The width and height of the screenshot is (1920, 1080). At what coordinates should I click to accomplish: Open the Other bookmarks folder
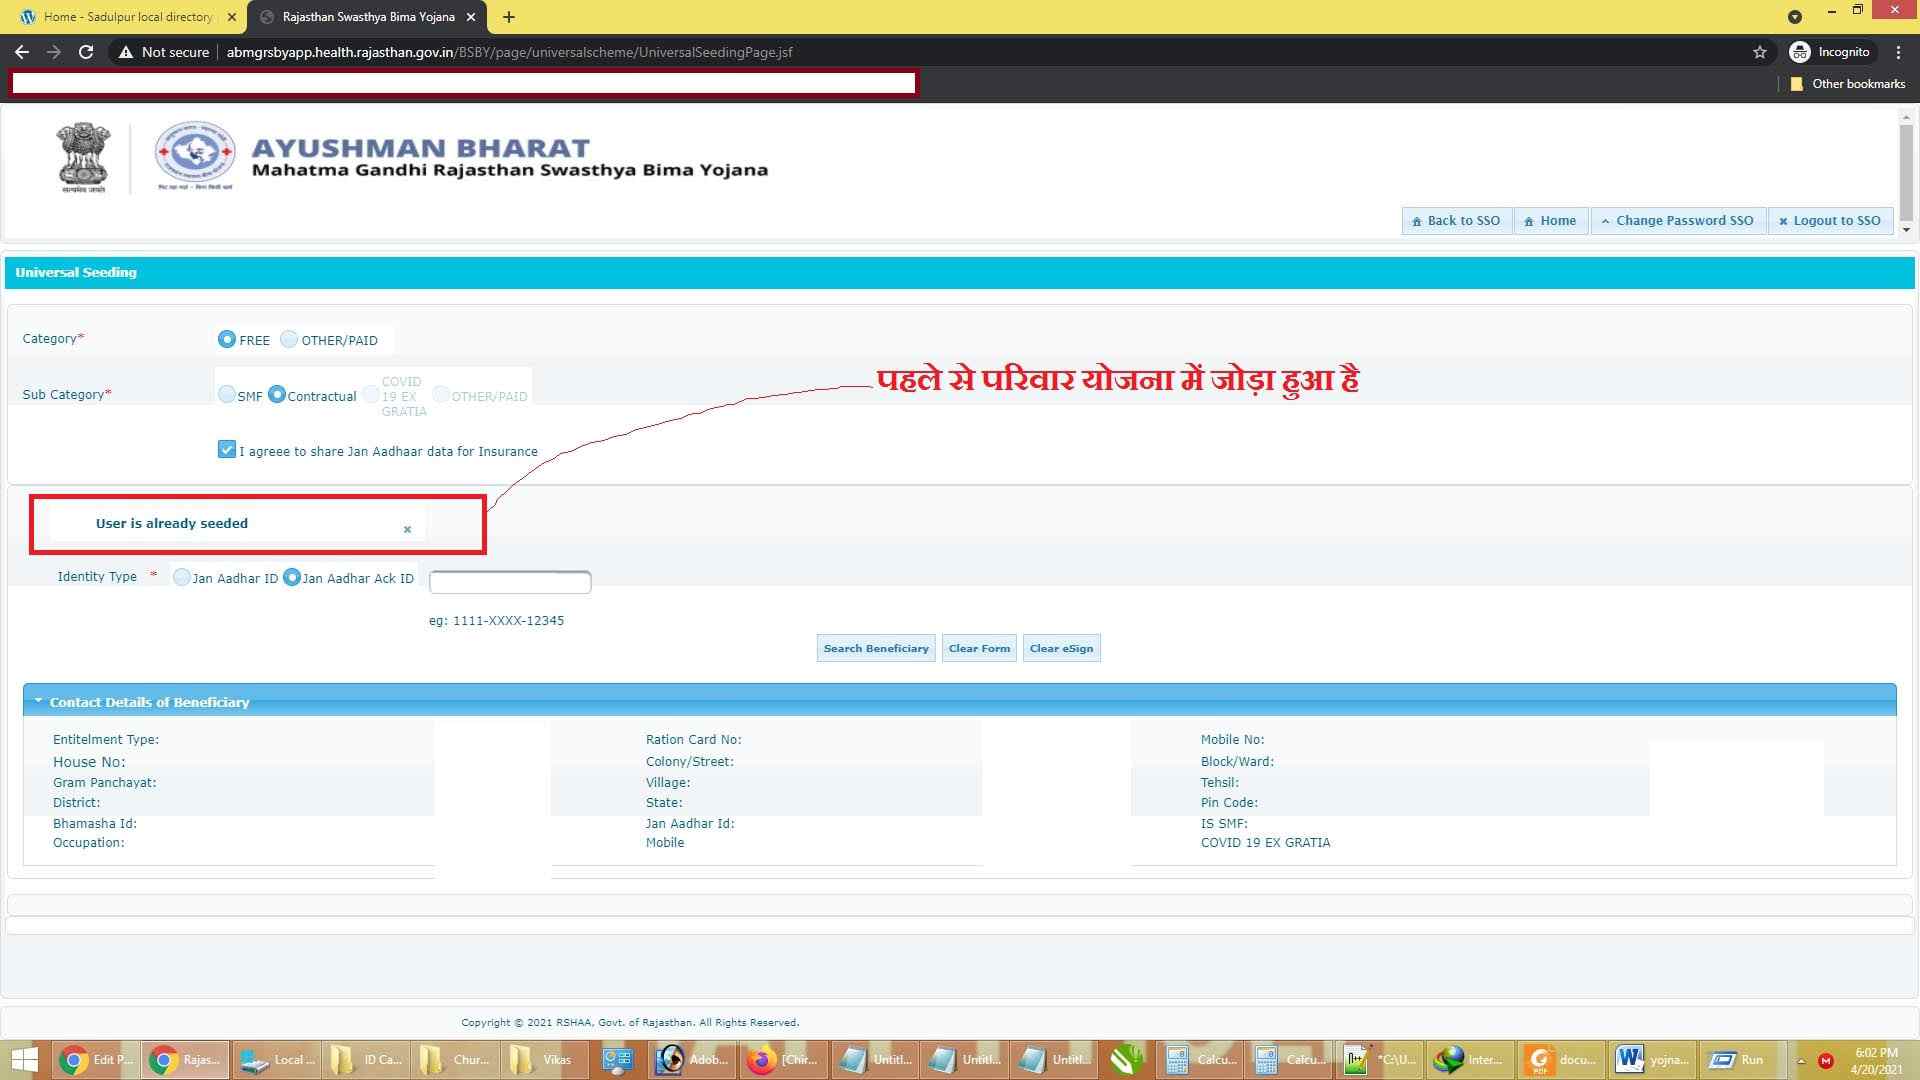[1848, 84]
